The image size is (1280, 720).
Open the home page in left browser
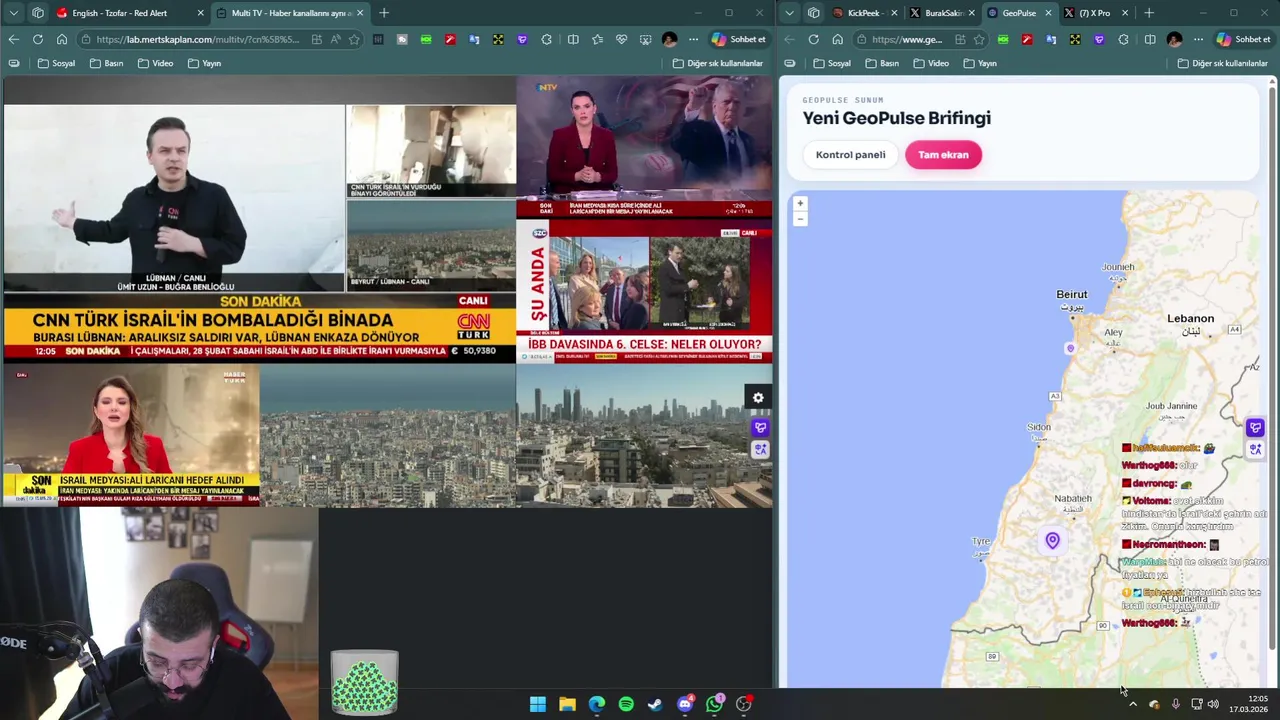[x=62, y=39]
